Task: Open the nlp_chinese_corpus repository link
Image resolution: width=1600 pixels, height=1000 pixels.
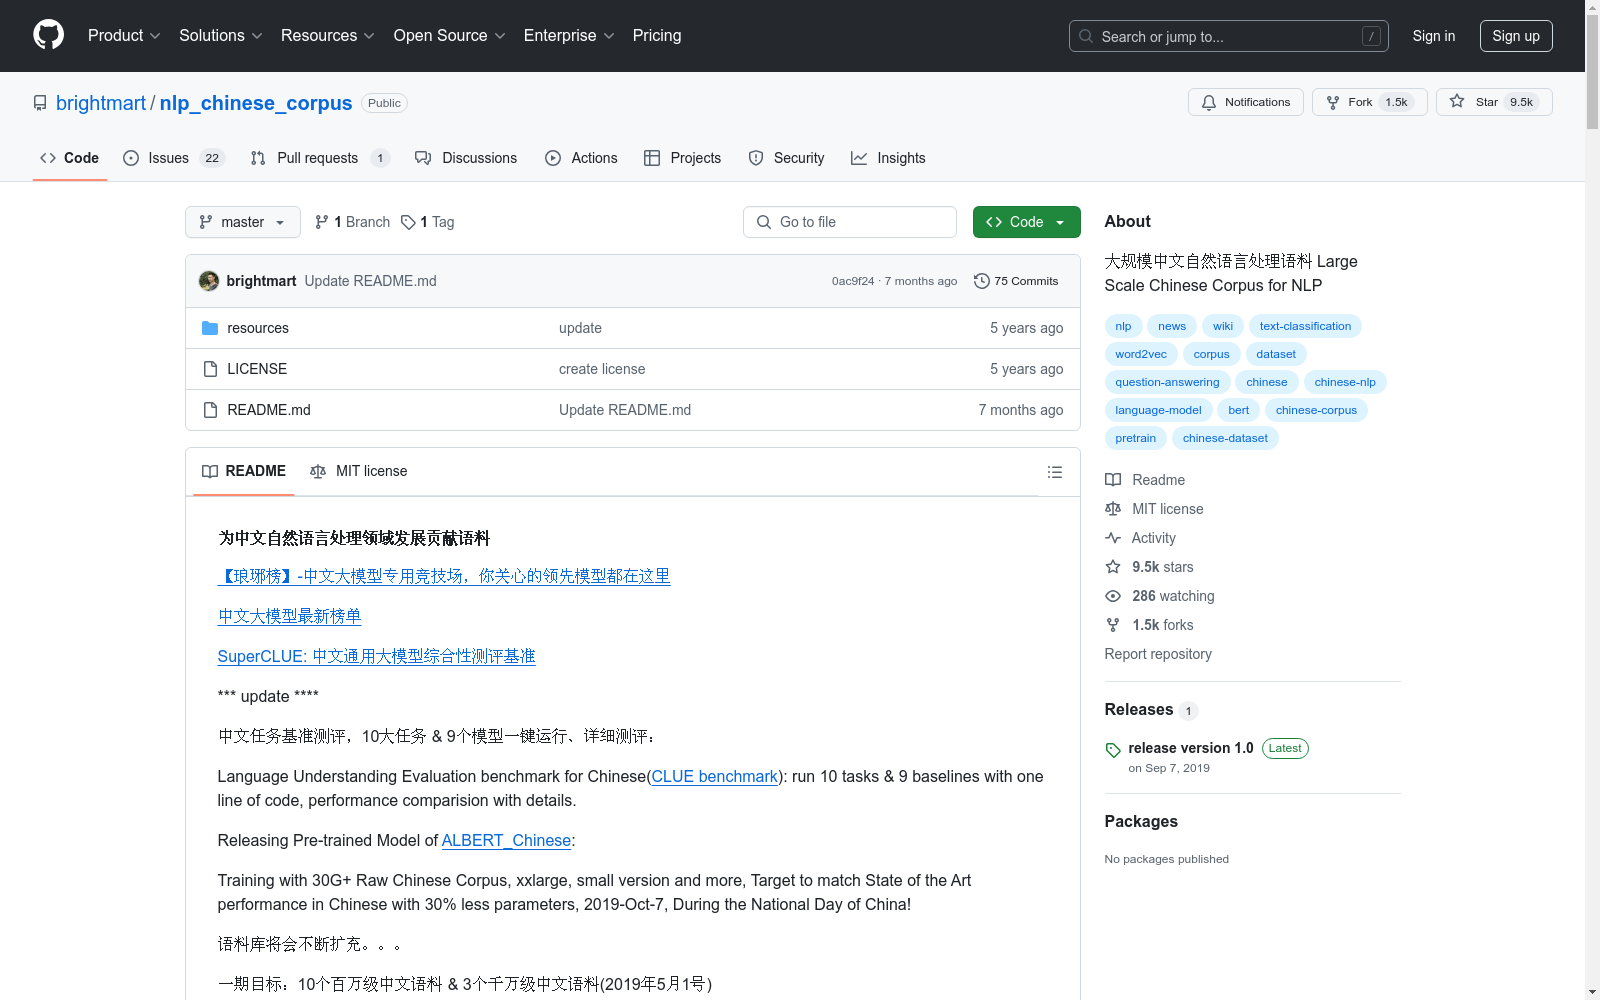Action: click(x=256, y=103)
